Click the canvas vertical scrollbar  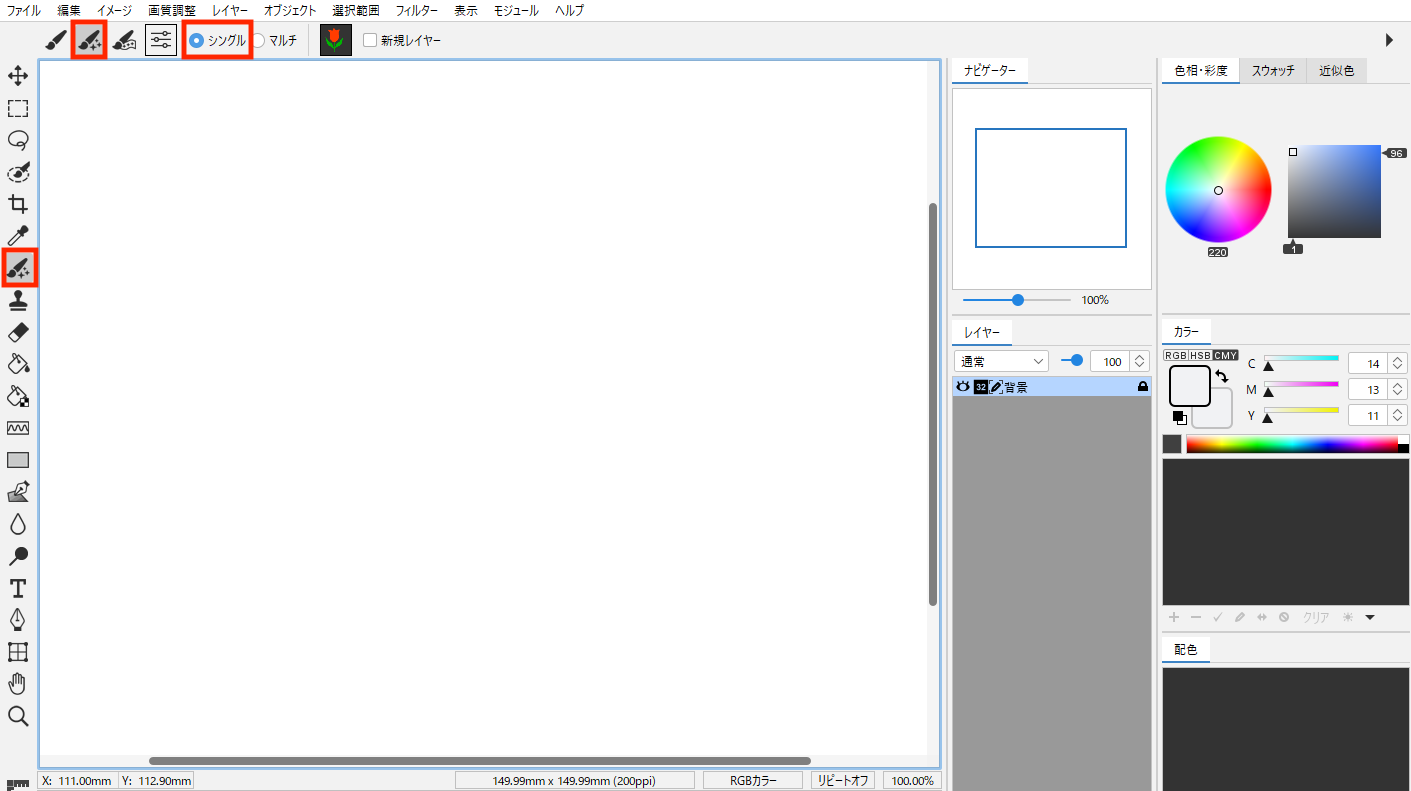933,405
